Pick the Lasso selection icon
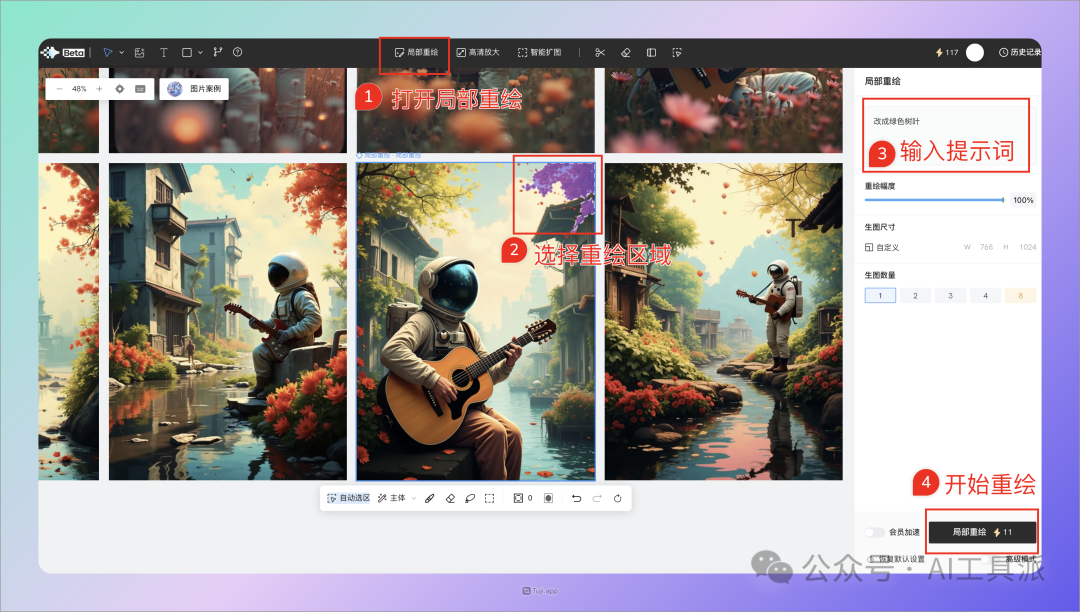The width and height of the screenshot is (1080, 612). (x=469, y=497)
